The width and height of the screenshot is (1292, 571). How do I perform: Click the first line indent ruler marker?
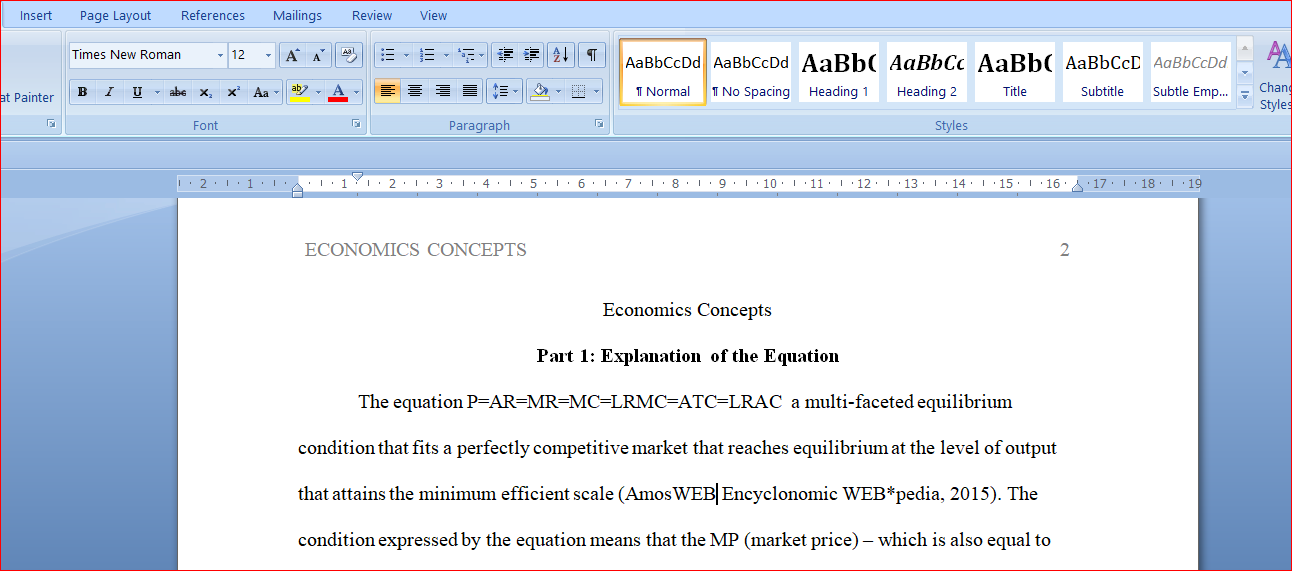pyautogui.click(x=357, y=177)
